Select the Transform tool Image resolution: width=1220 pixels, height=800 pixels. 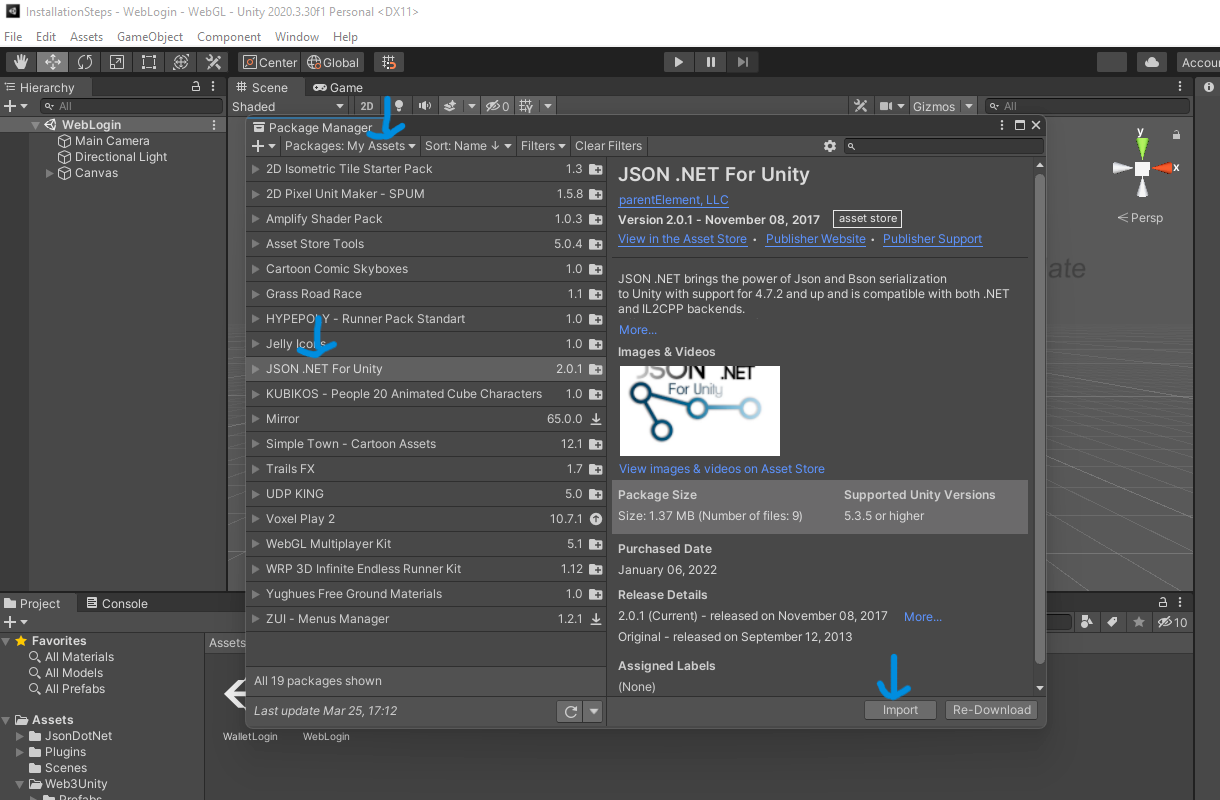(x=180, y=62)
